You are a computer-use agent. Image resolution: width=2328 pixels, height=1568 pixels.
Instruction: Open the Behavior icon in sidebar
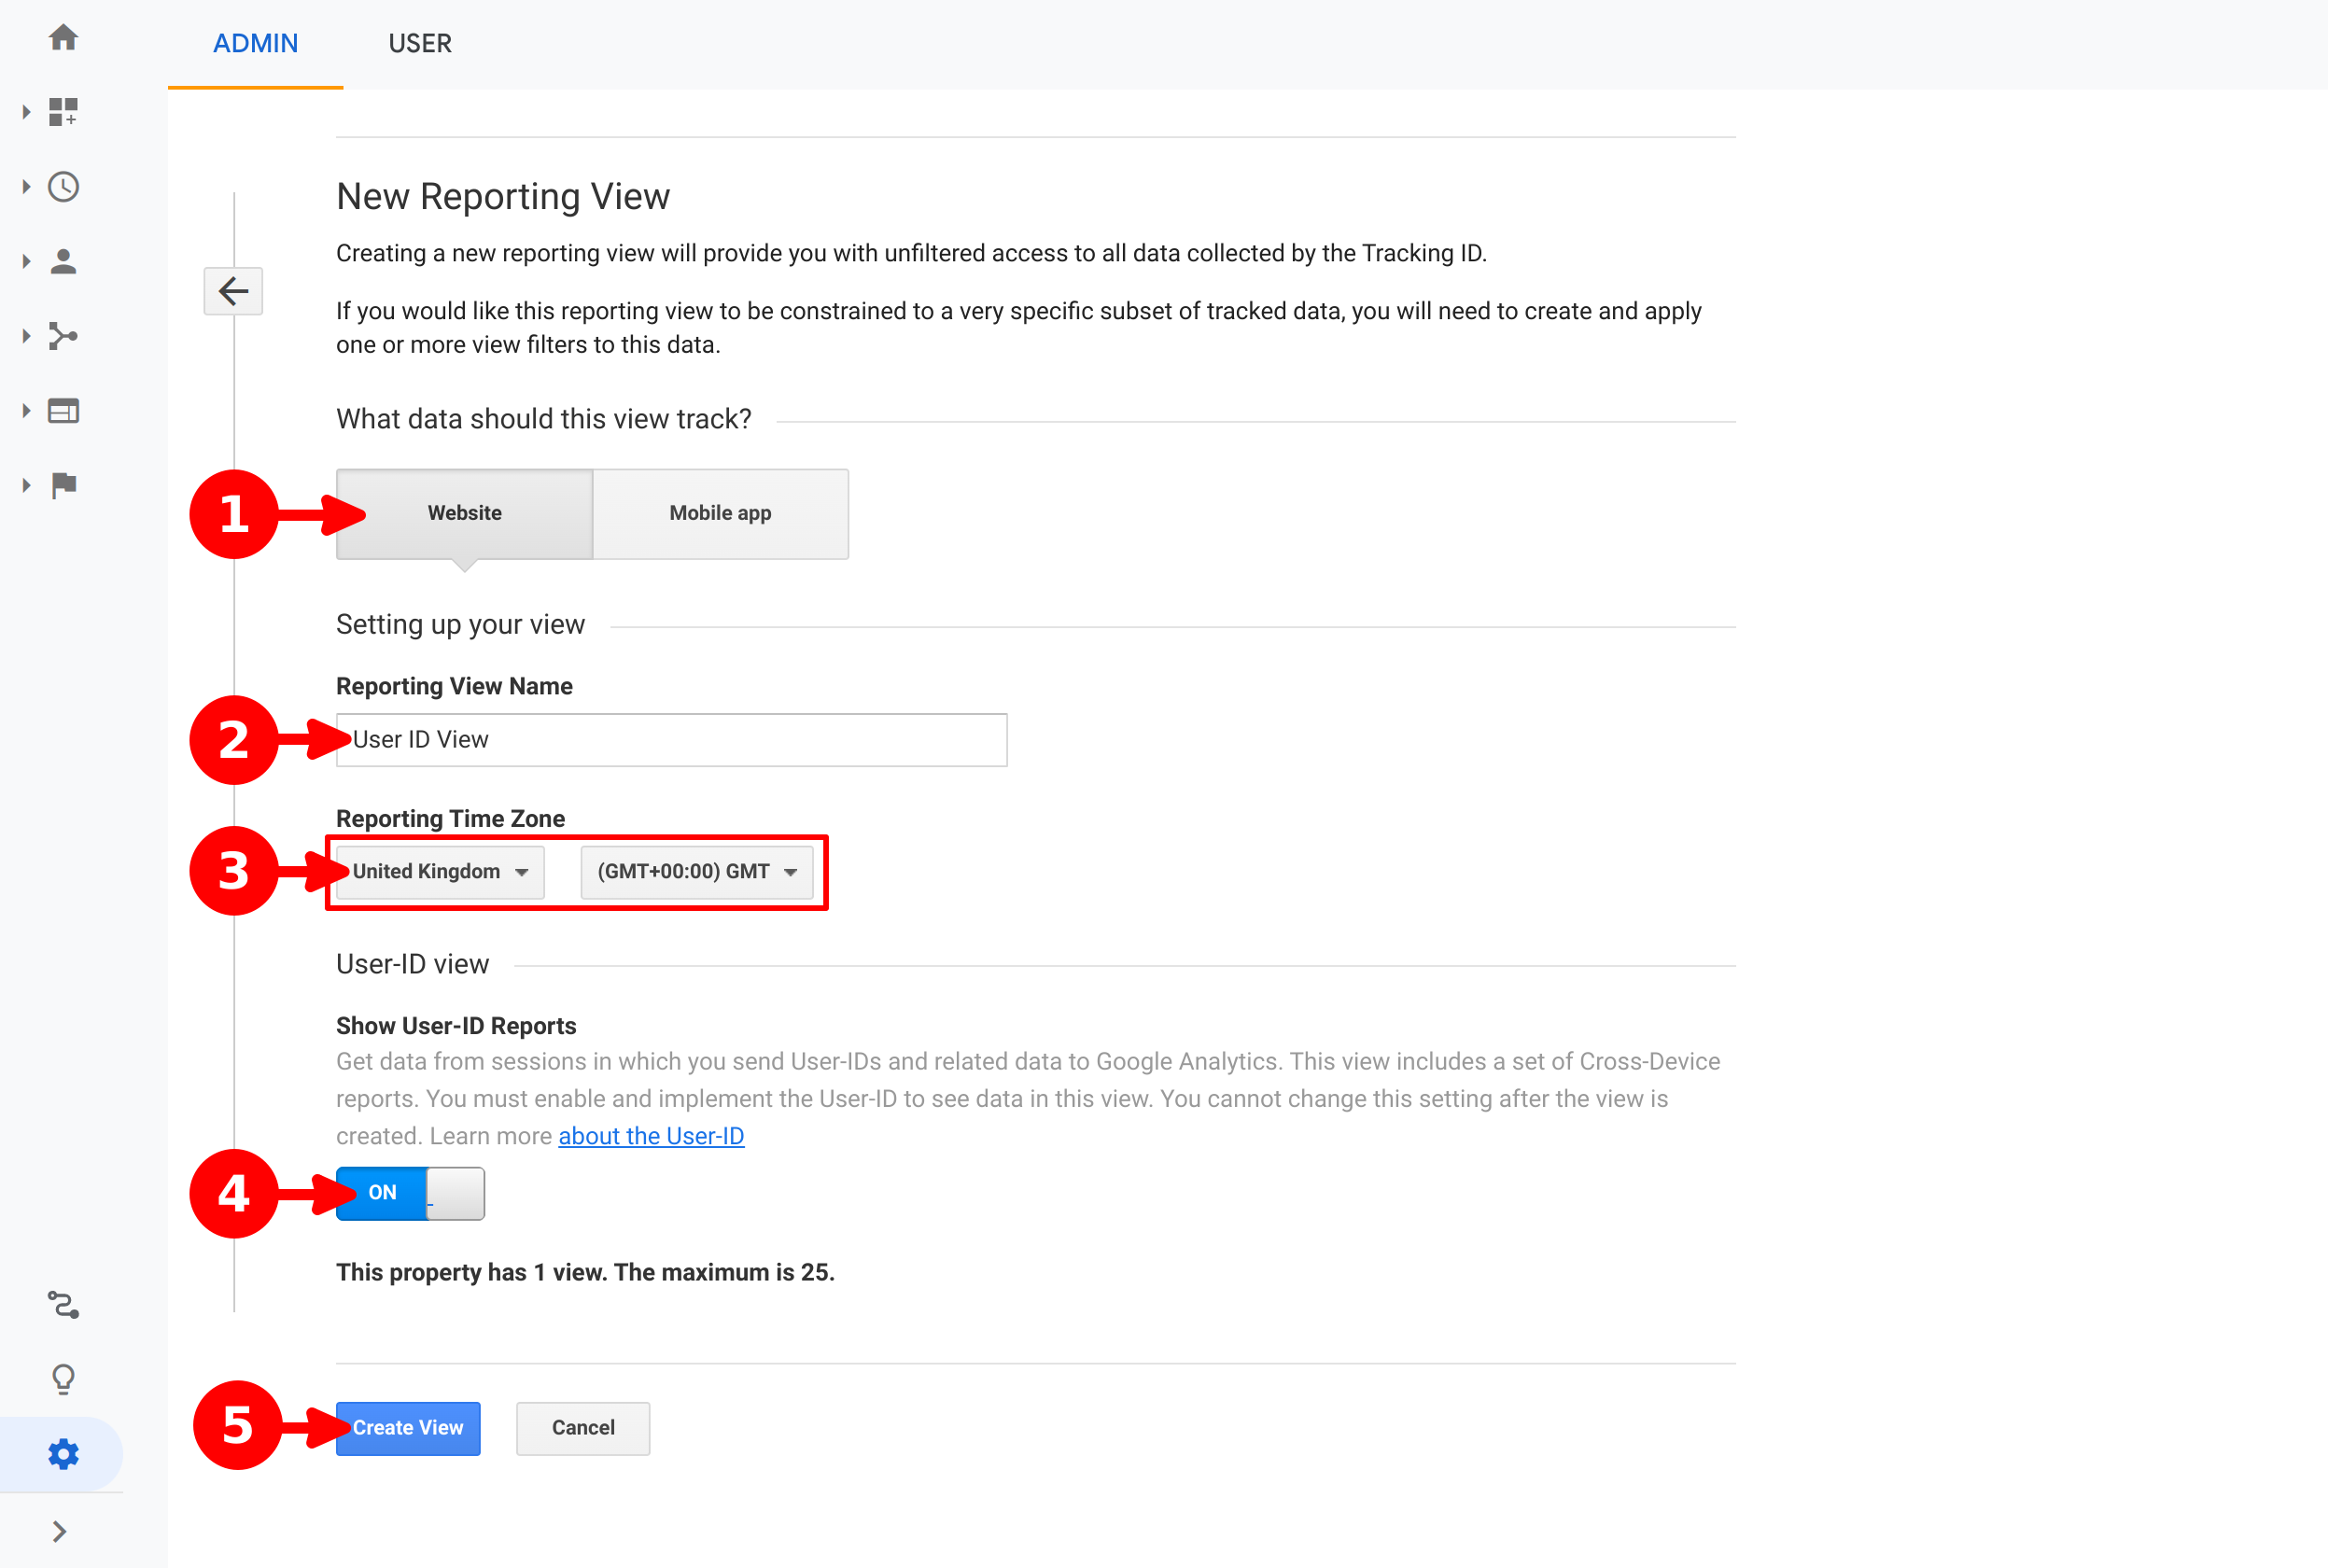coord(63,411)
